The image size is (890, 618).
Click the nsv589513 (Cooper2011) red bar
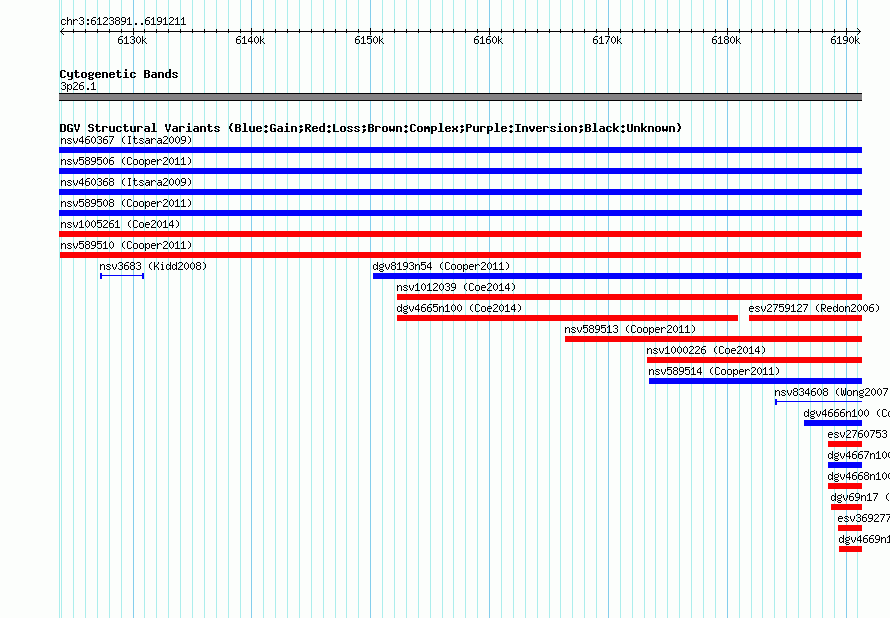click(x=713, y=339)
